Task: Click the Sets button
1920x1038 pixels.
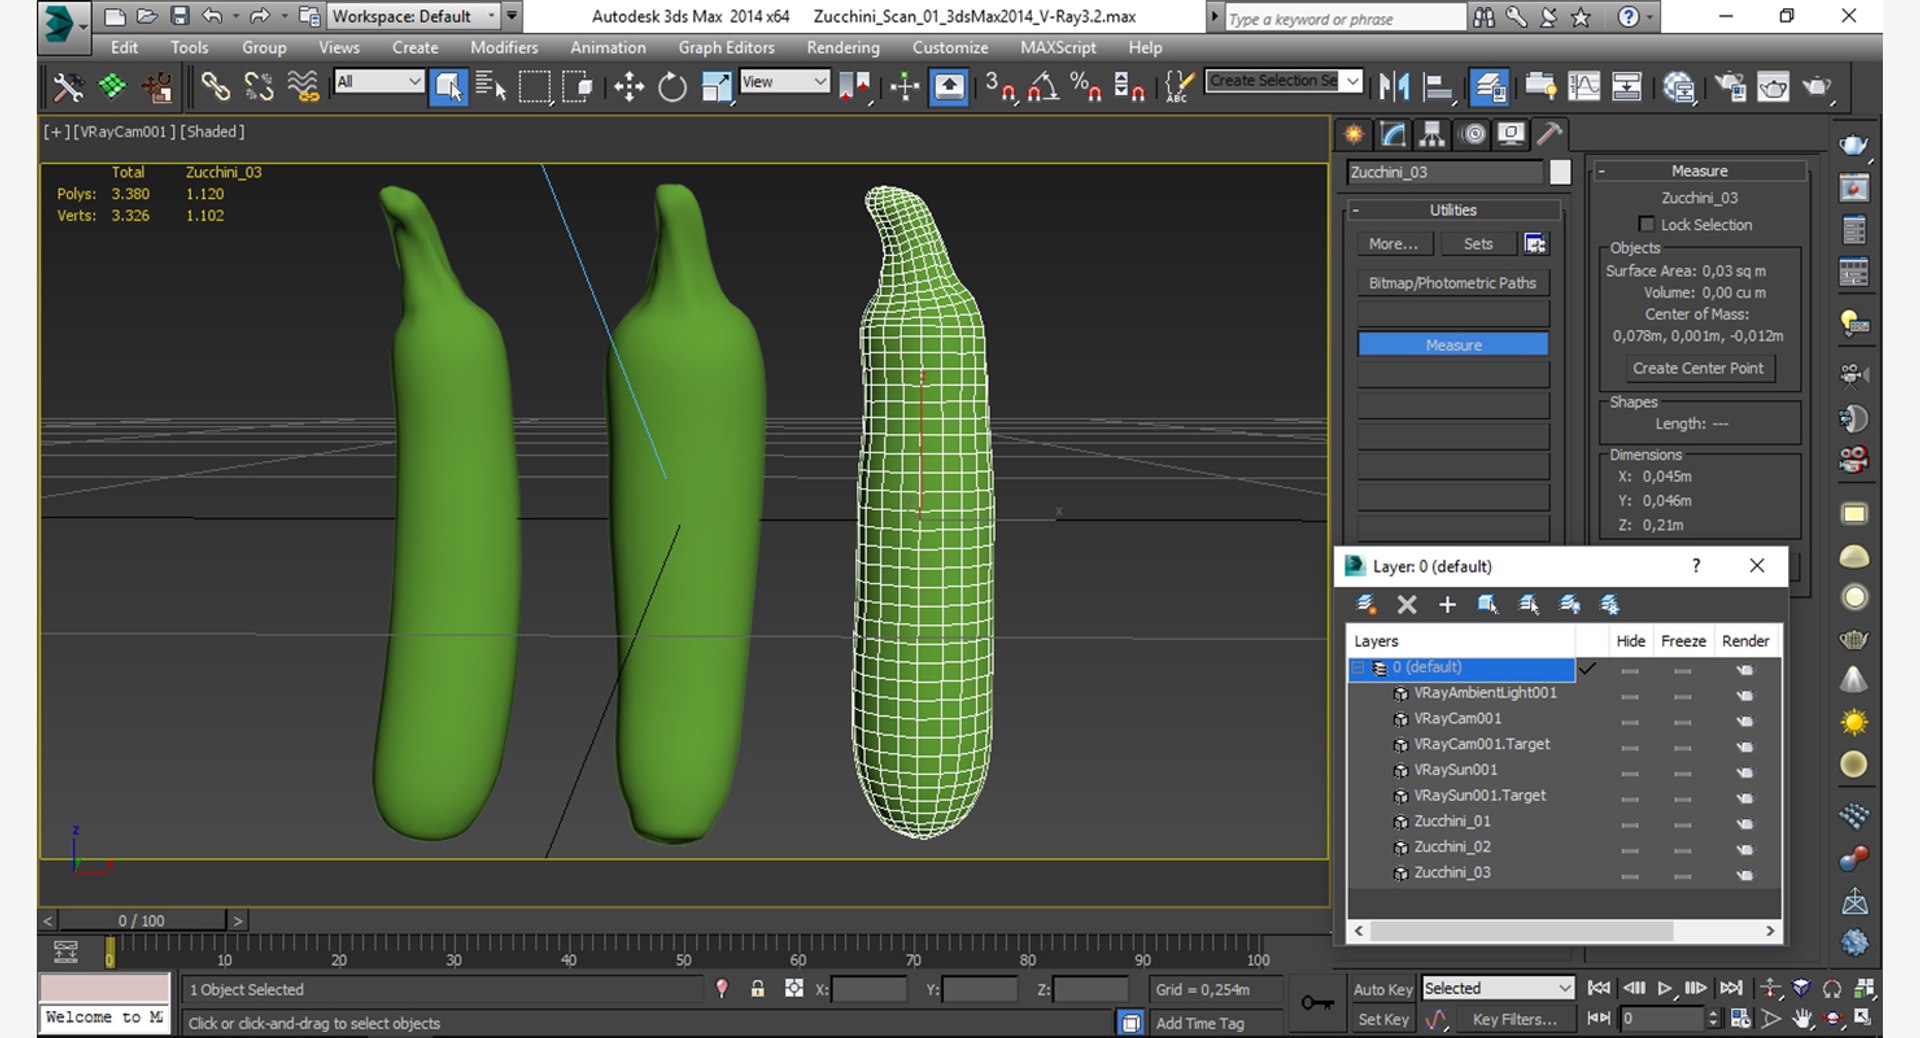Action: (1478, 244)
